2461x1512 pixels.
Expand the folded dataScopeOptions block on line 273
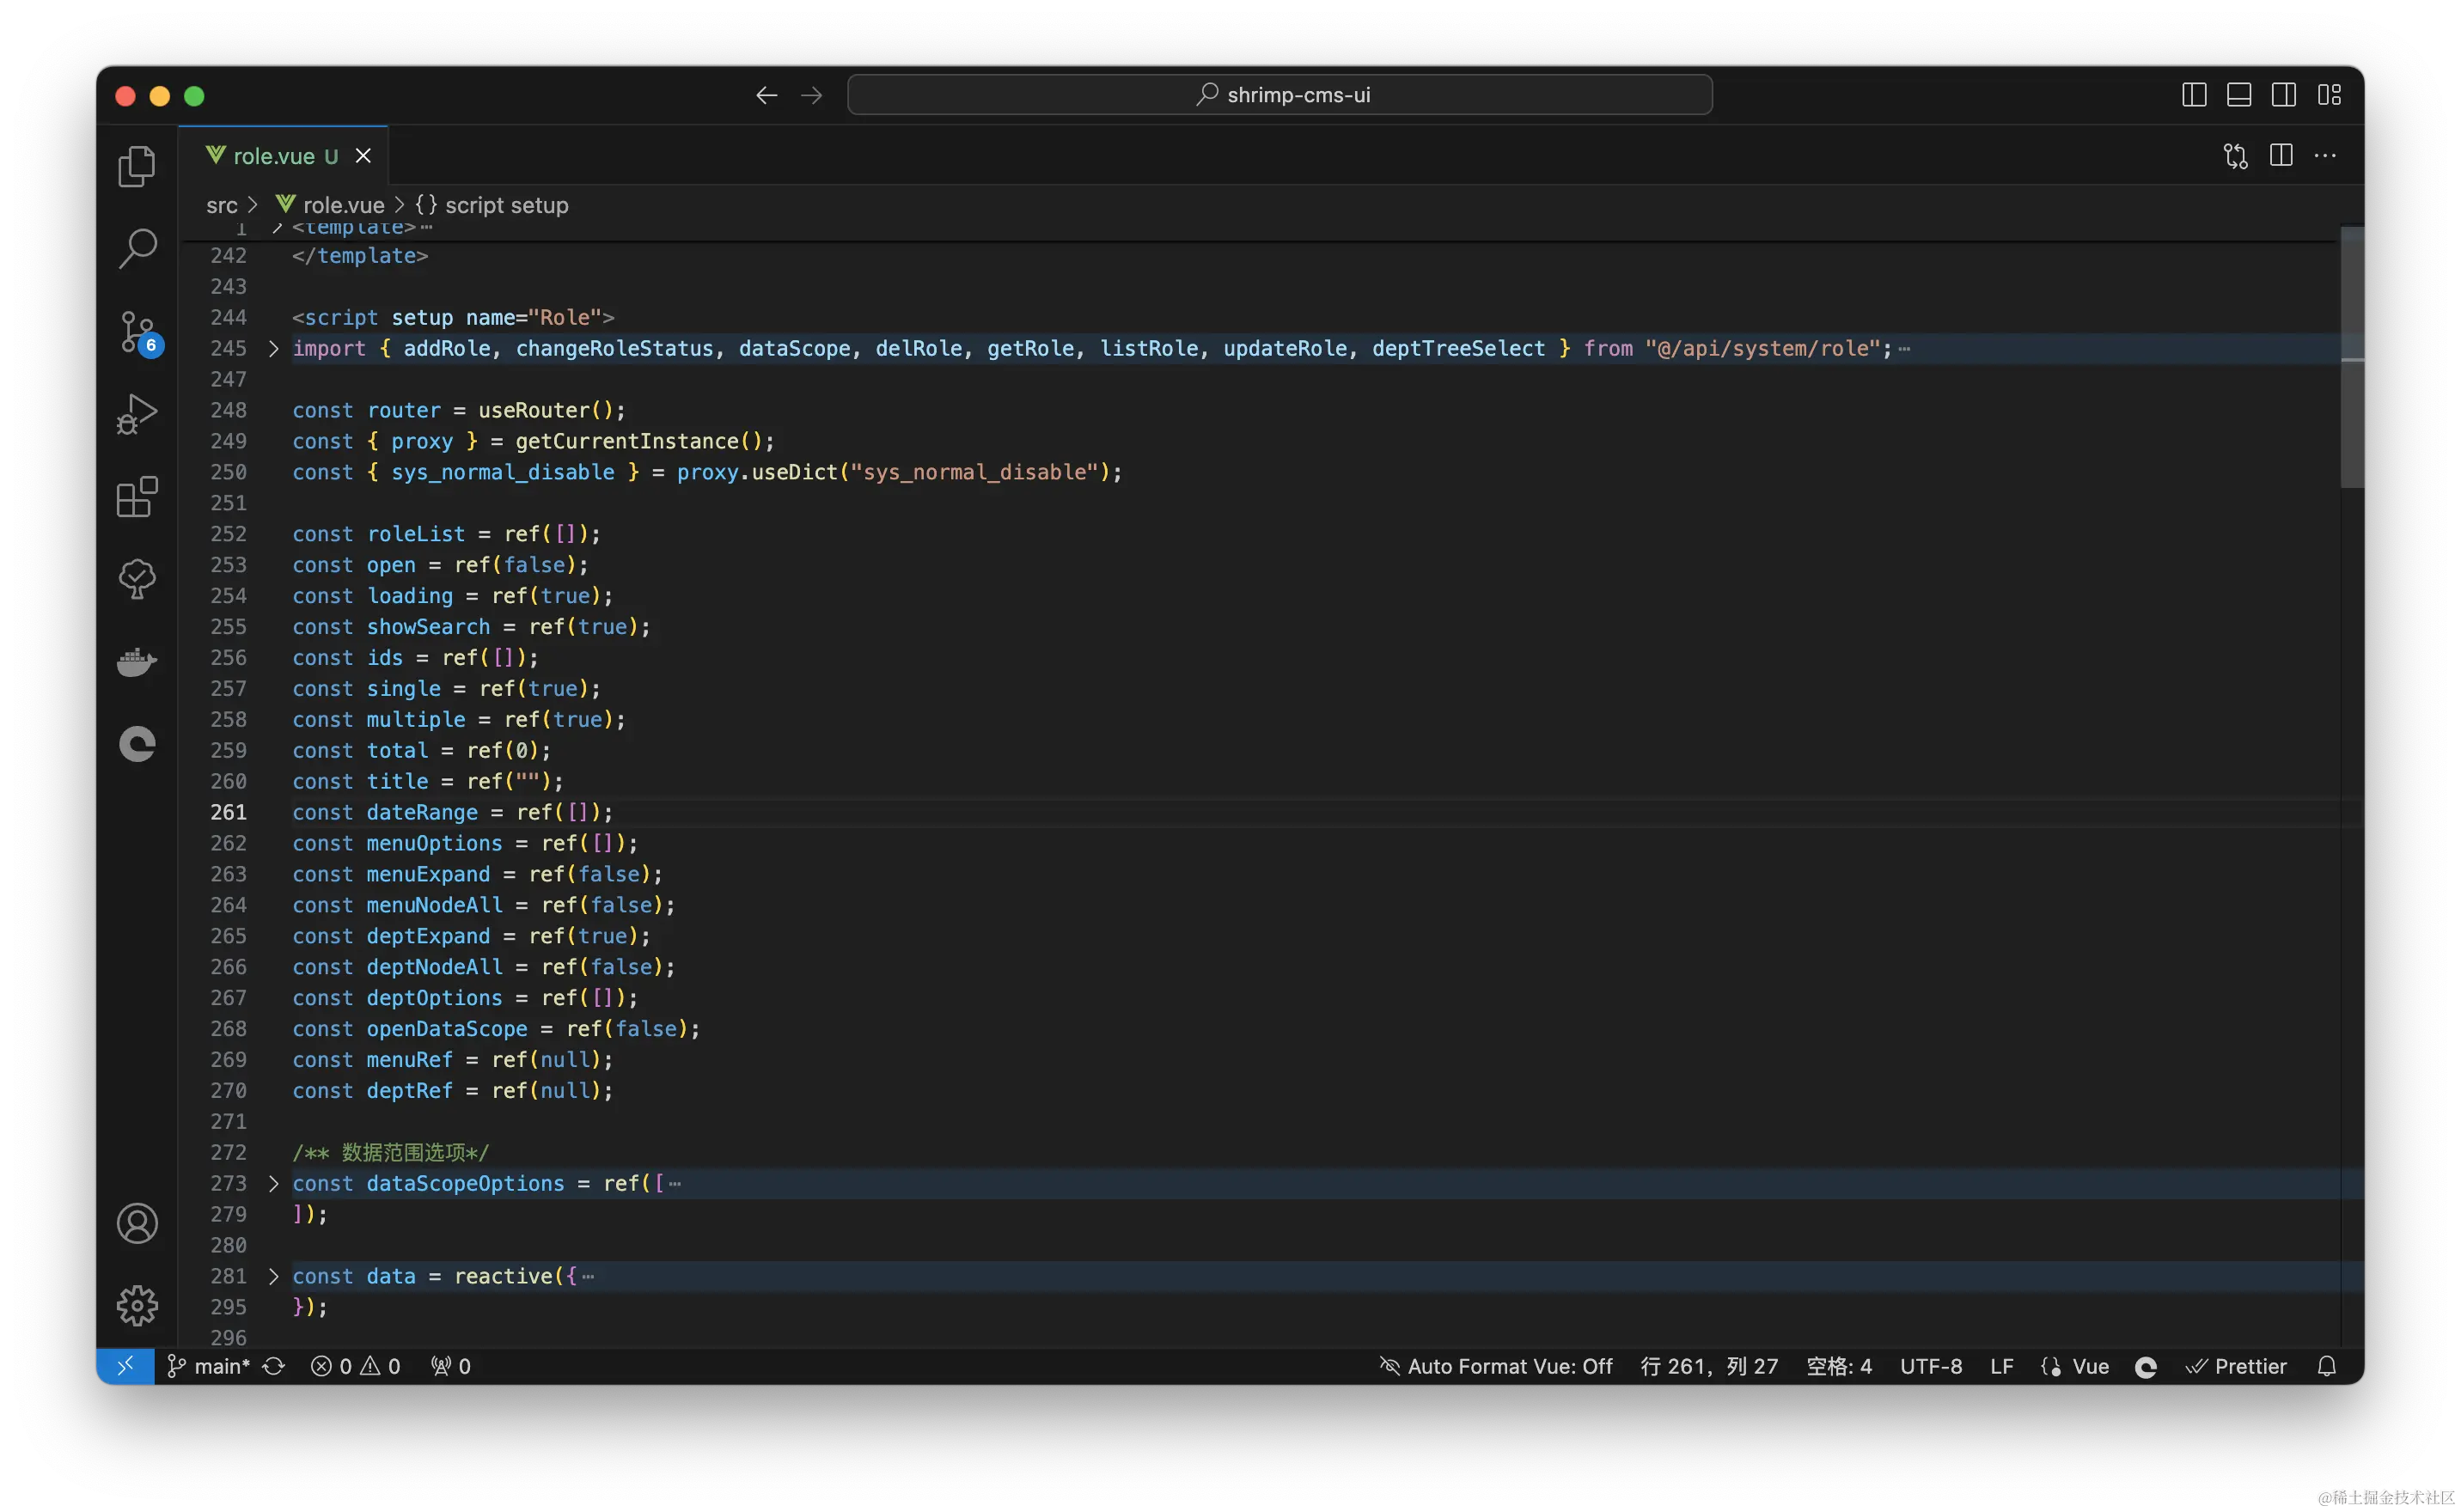(x=273, y=1183)
